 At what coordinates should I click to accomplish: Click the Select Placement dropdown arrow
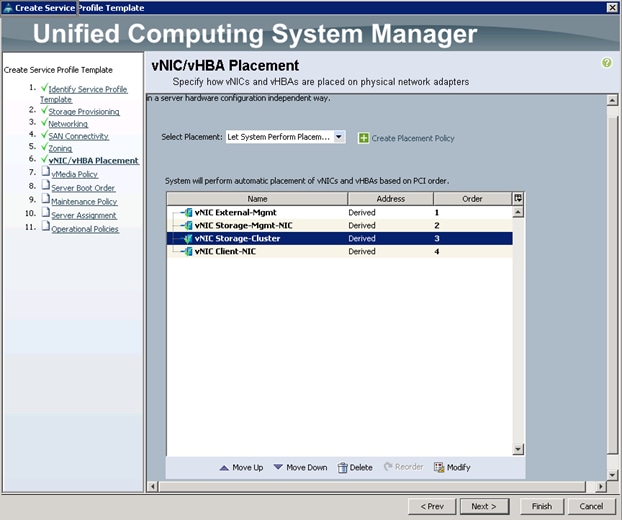[x=339, y=137]
